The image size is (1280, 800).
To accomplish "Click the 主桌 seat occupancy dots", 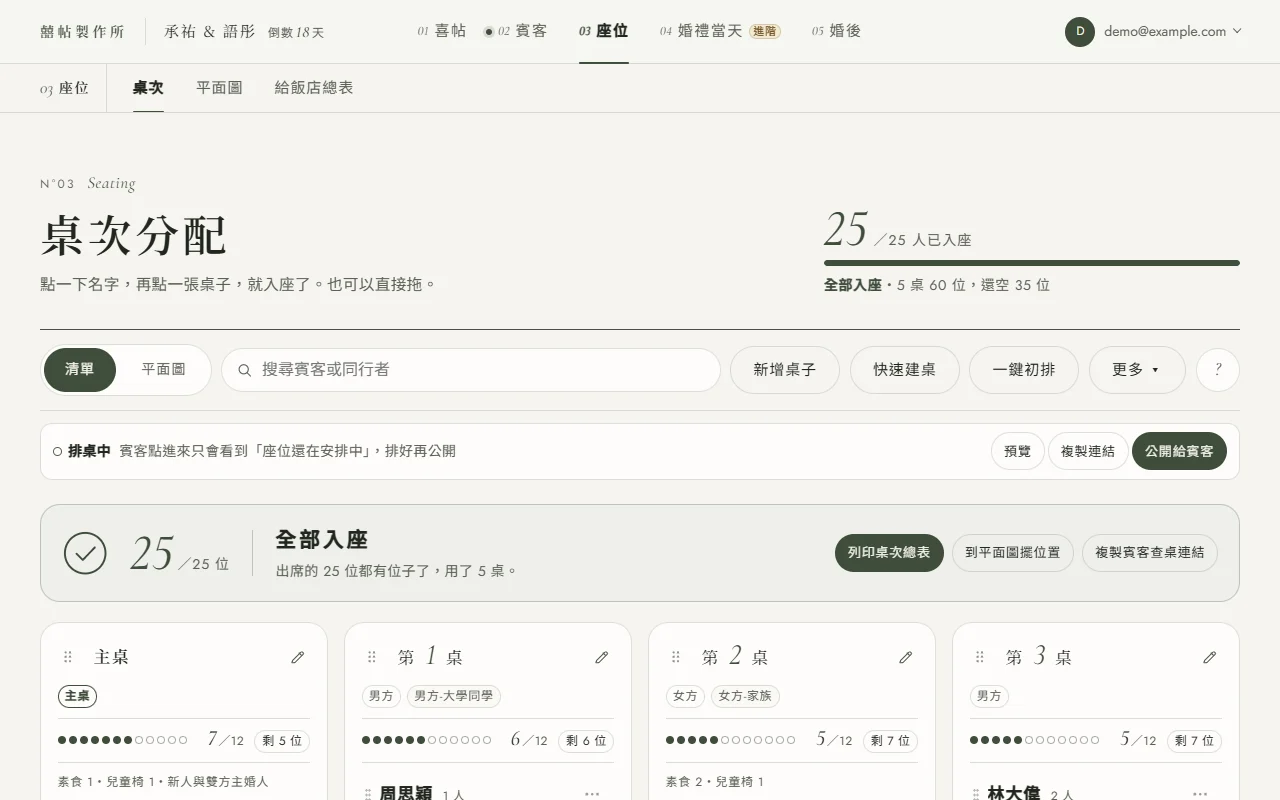I will pyautogui.click(x=123, y=740).
